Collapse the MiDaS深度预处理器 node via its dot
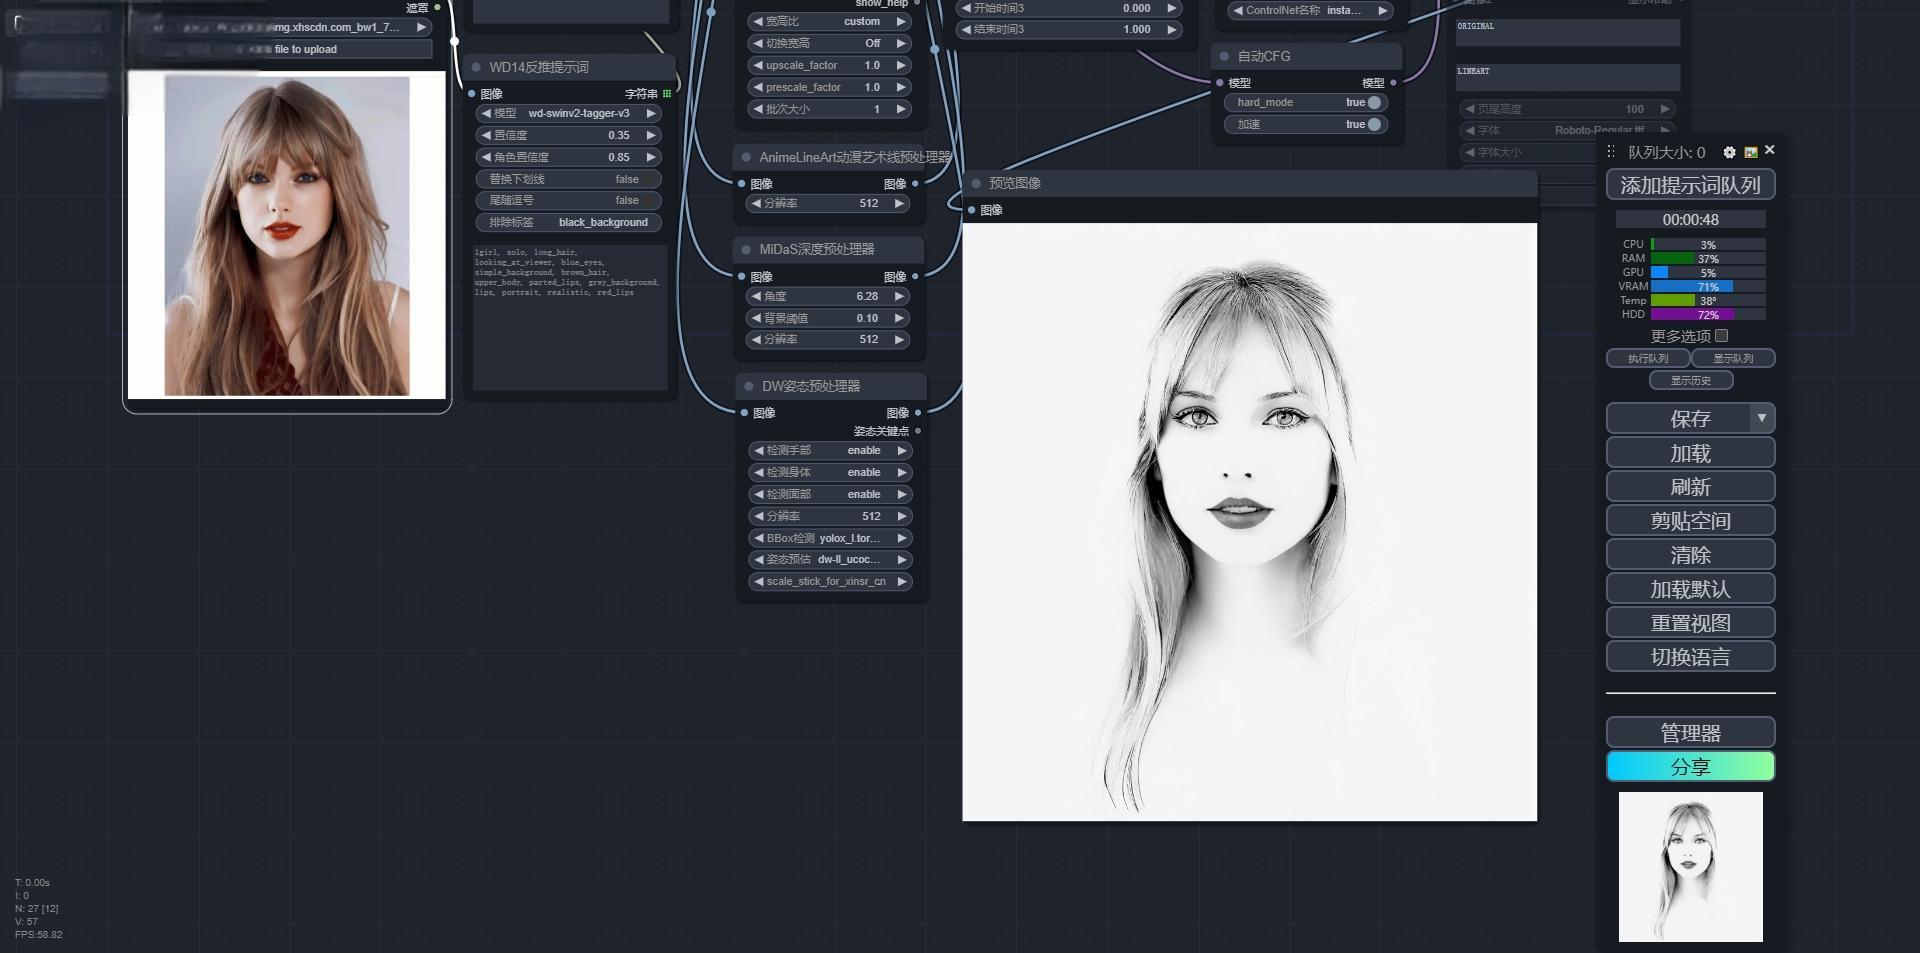The image size is (1920, 953). (x=746, y=250)
